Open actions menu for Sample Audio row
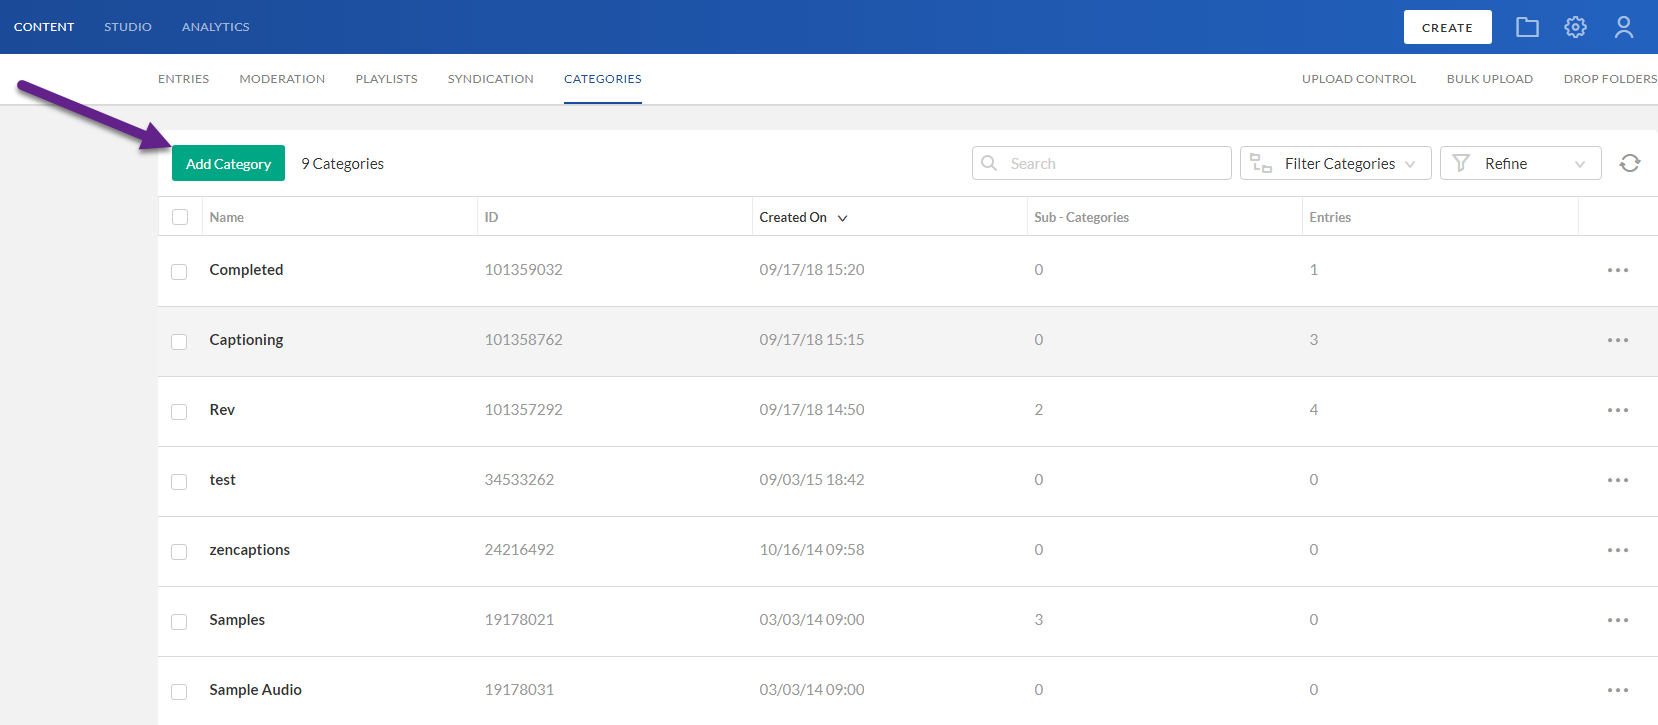 point(1618,690)
